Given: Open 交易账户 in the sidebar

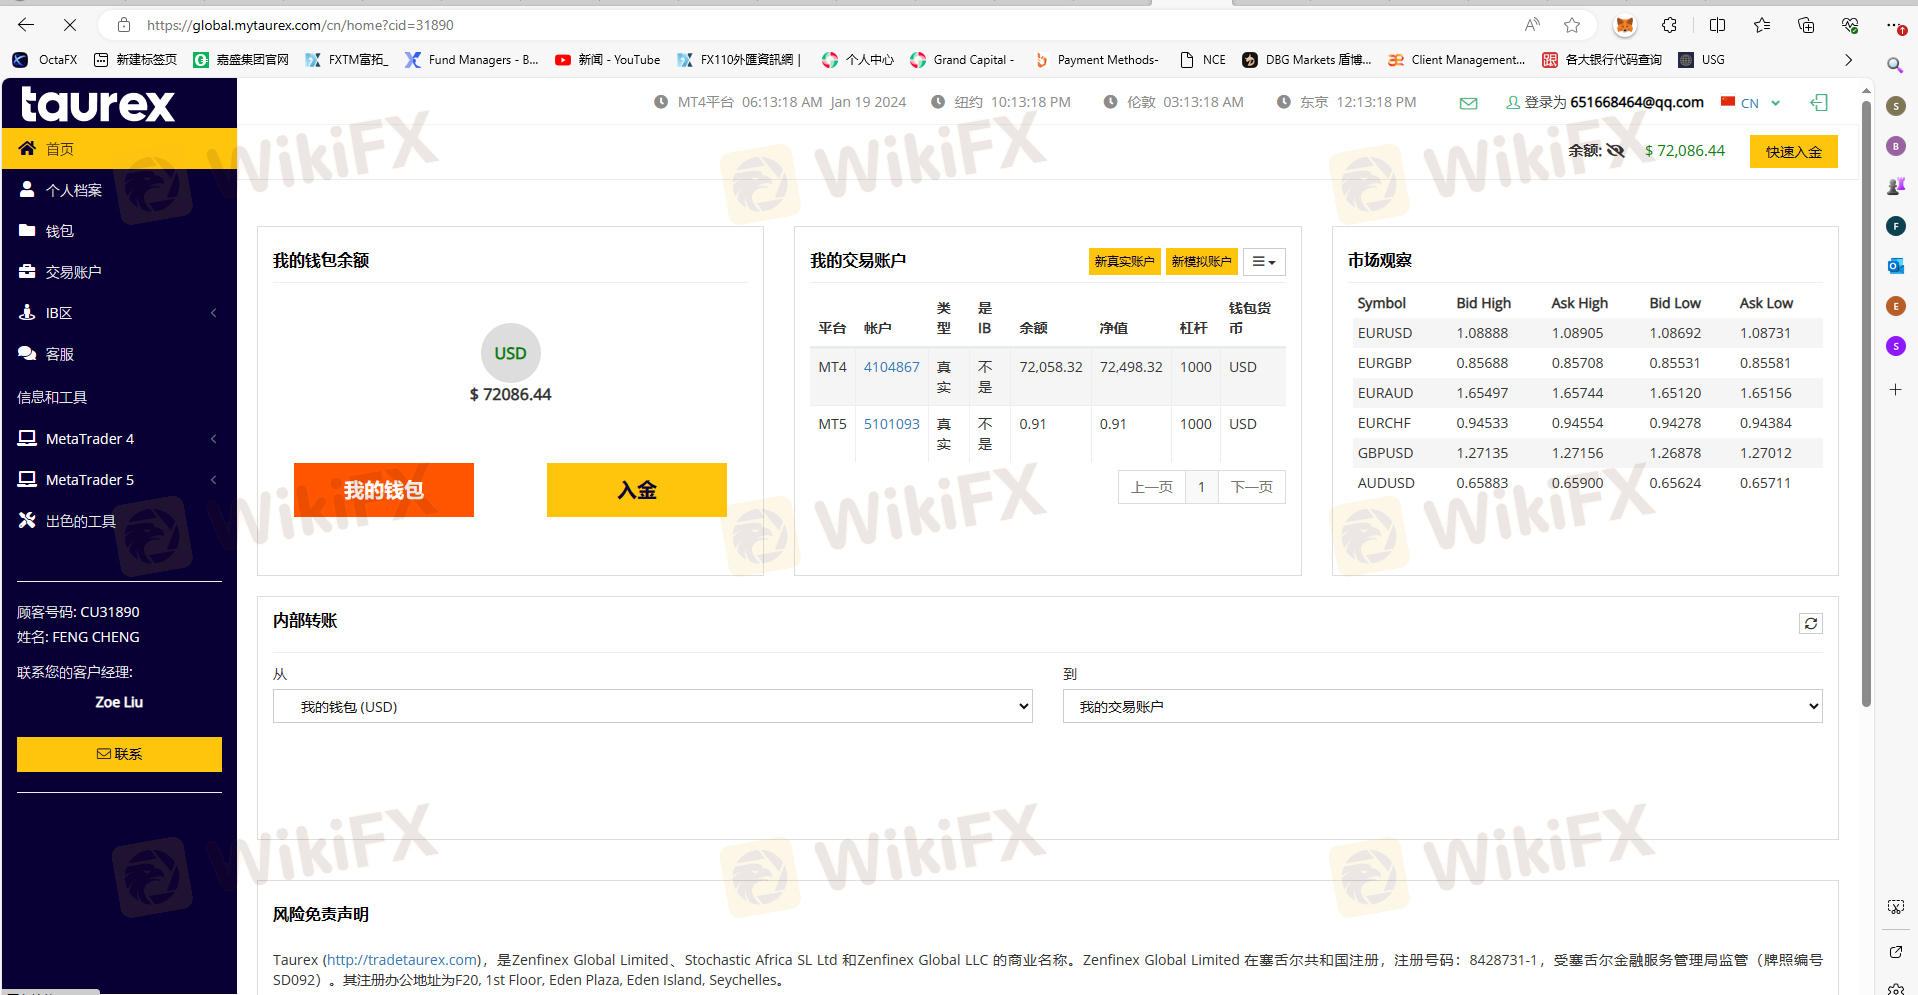Looking at the screenshot, I should [x=119, y=272].
